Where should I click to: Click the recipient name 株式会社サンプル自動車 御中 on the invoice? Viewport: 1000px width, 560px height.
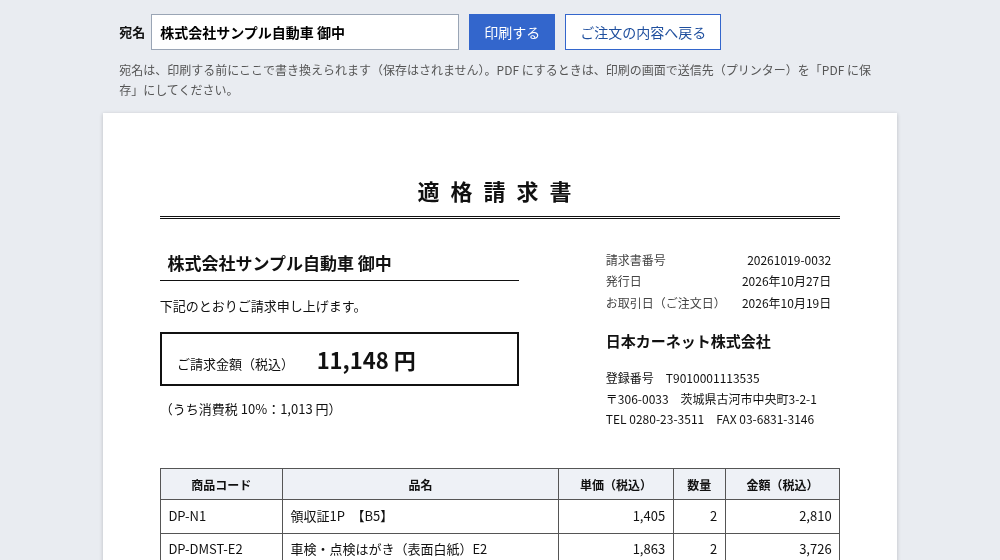(x=279, y=263)
